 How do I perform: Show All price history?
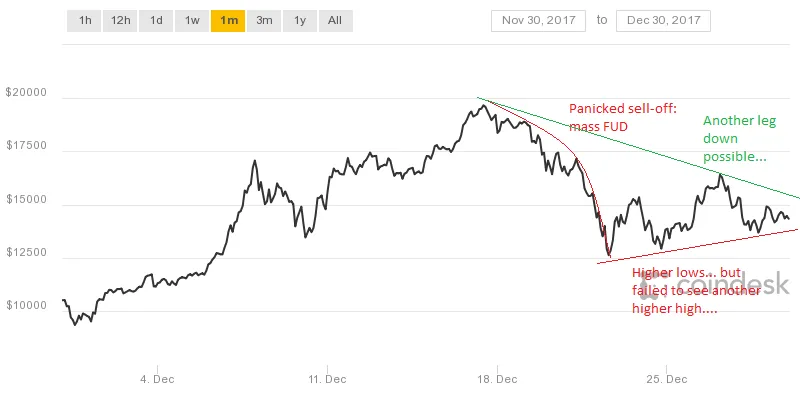335,21
